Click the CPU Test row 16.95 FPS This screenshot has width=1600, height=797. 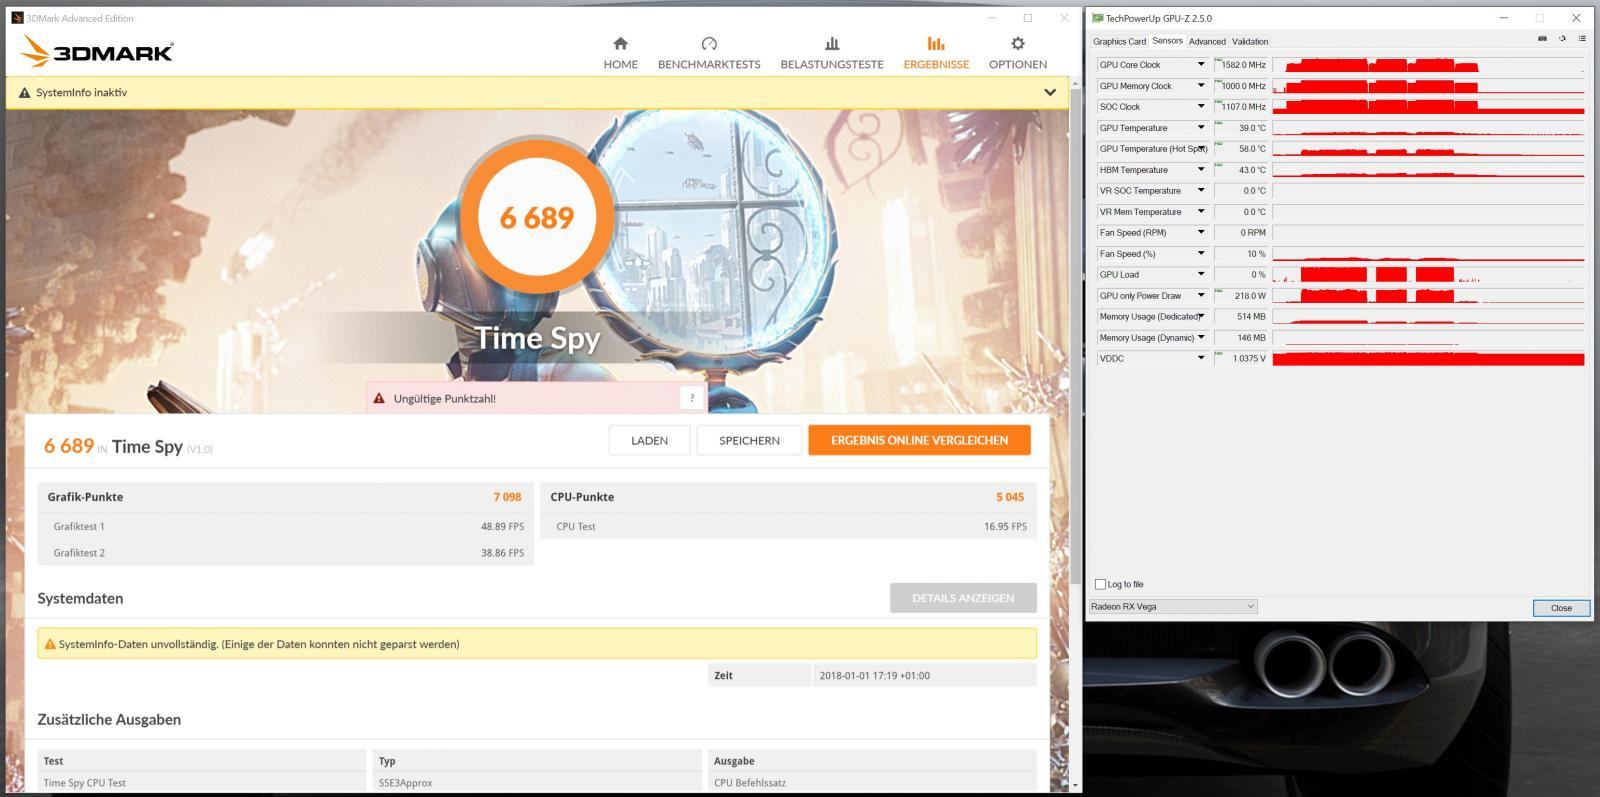tap(788, 526)
